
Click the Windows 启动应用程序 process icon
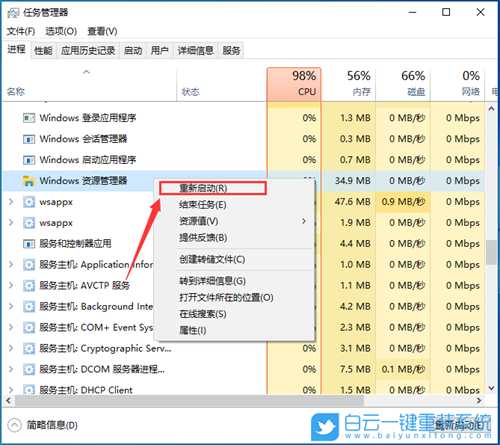[29, 160]
